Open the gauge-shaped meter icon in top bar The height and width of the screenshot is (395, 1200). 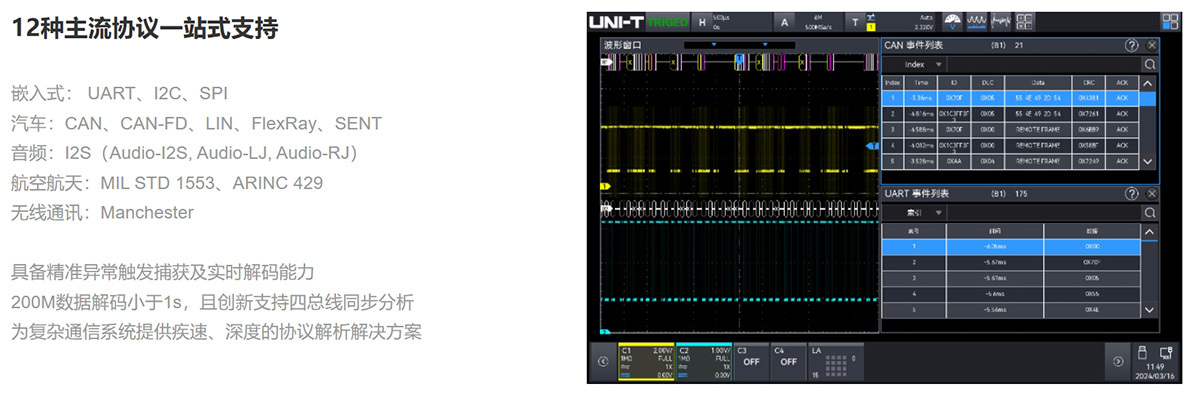pos(951,21)
